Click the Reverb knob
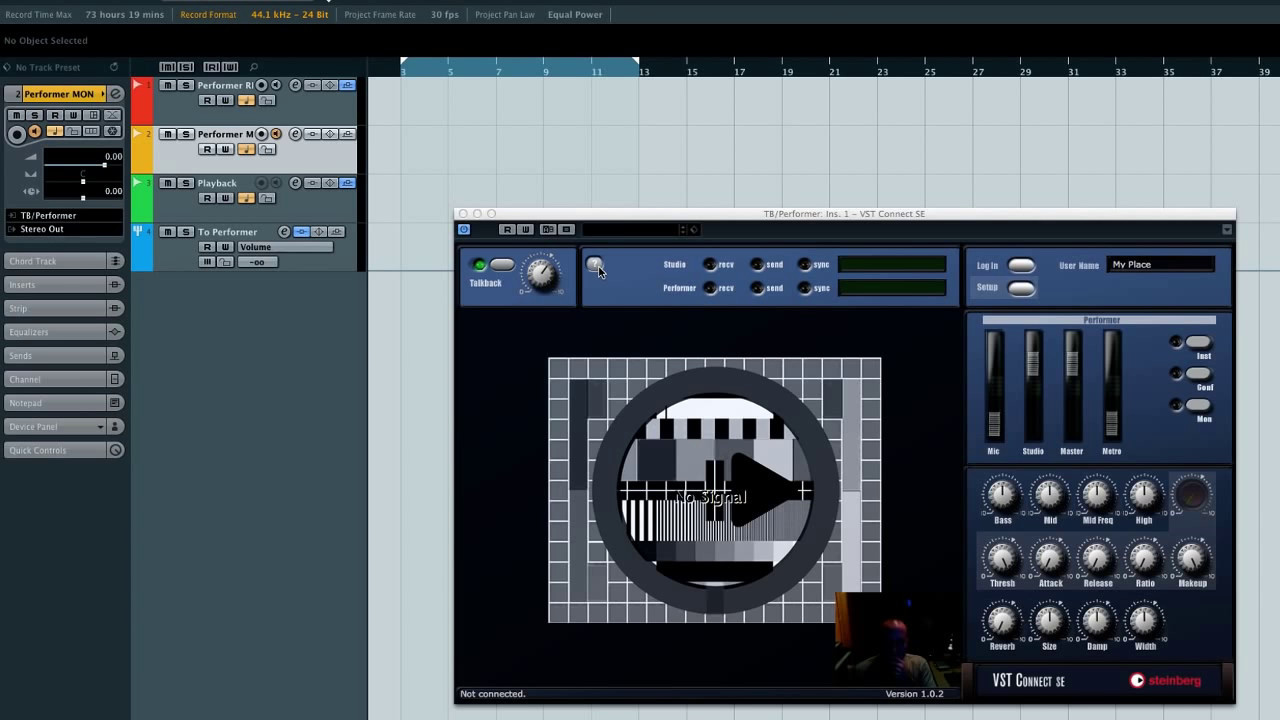This screenshot has height=720, width=1280. coord(1001,621)
